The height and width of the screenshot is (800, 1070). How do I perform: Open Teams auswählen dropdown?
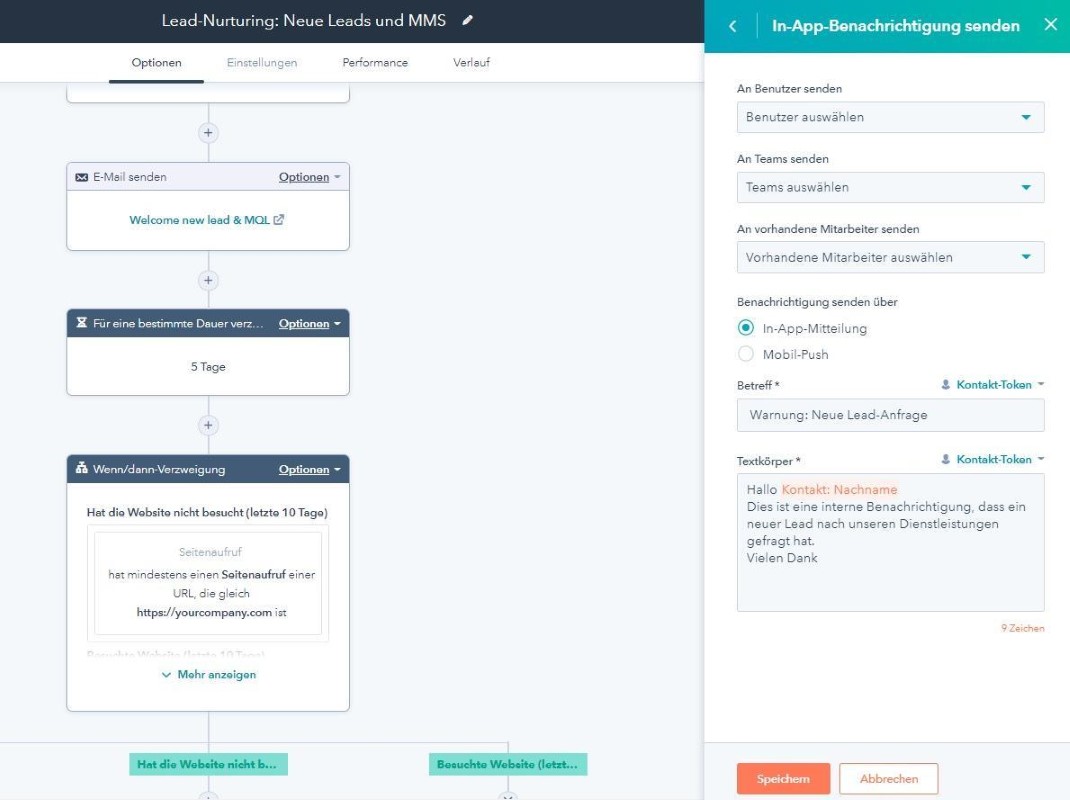pos(891,187)
